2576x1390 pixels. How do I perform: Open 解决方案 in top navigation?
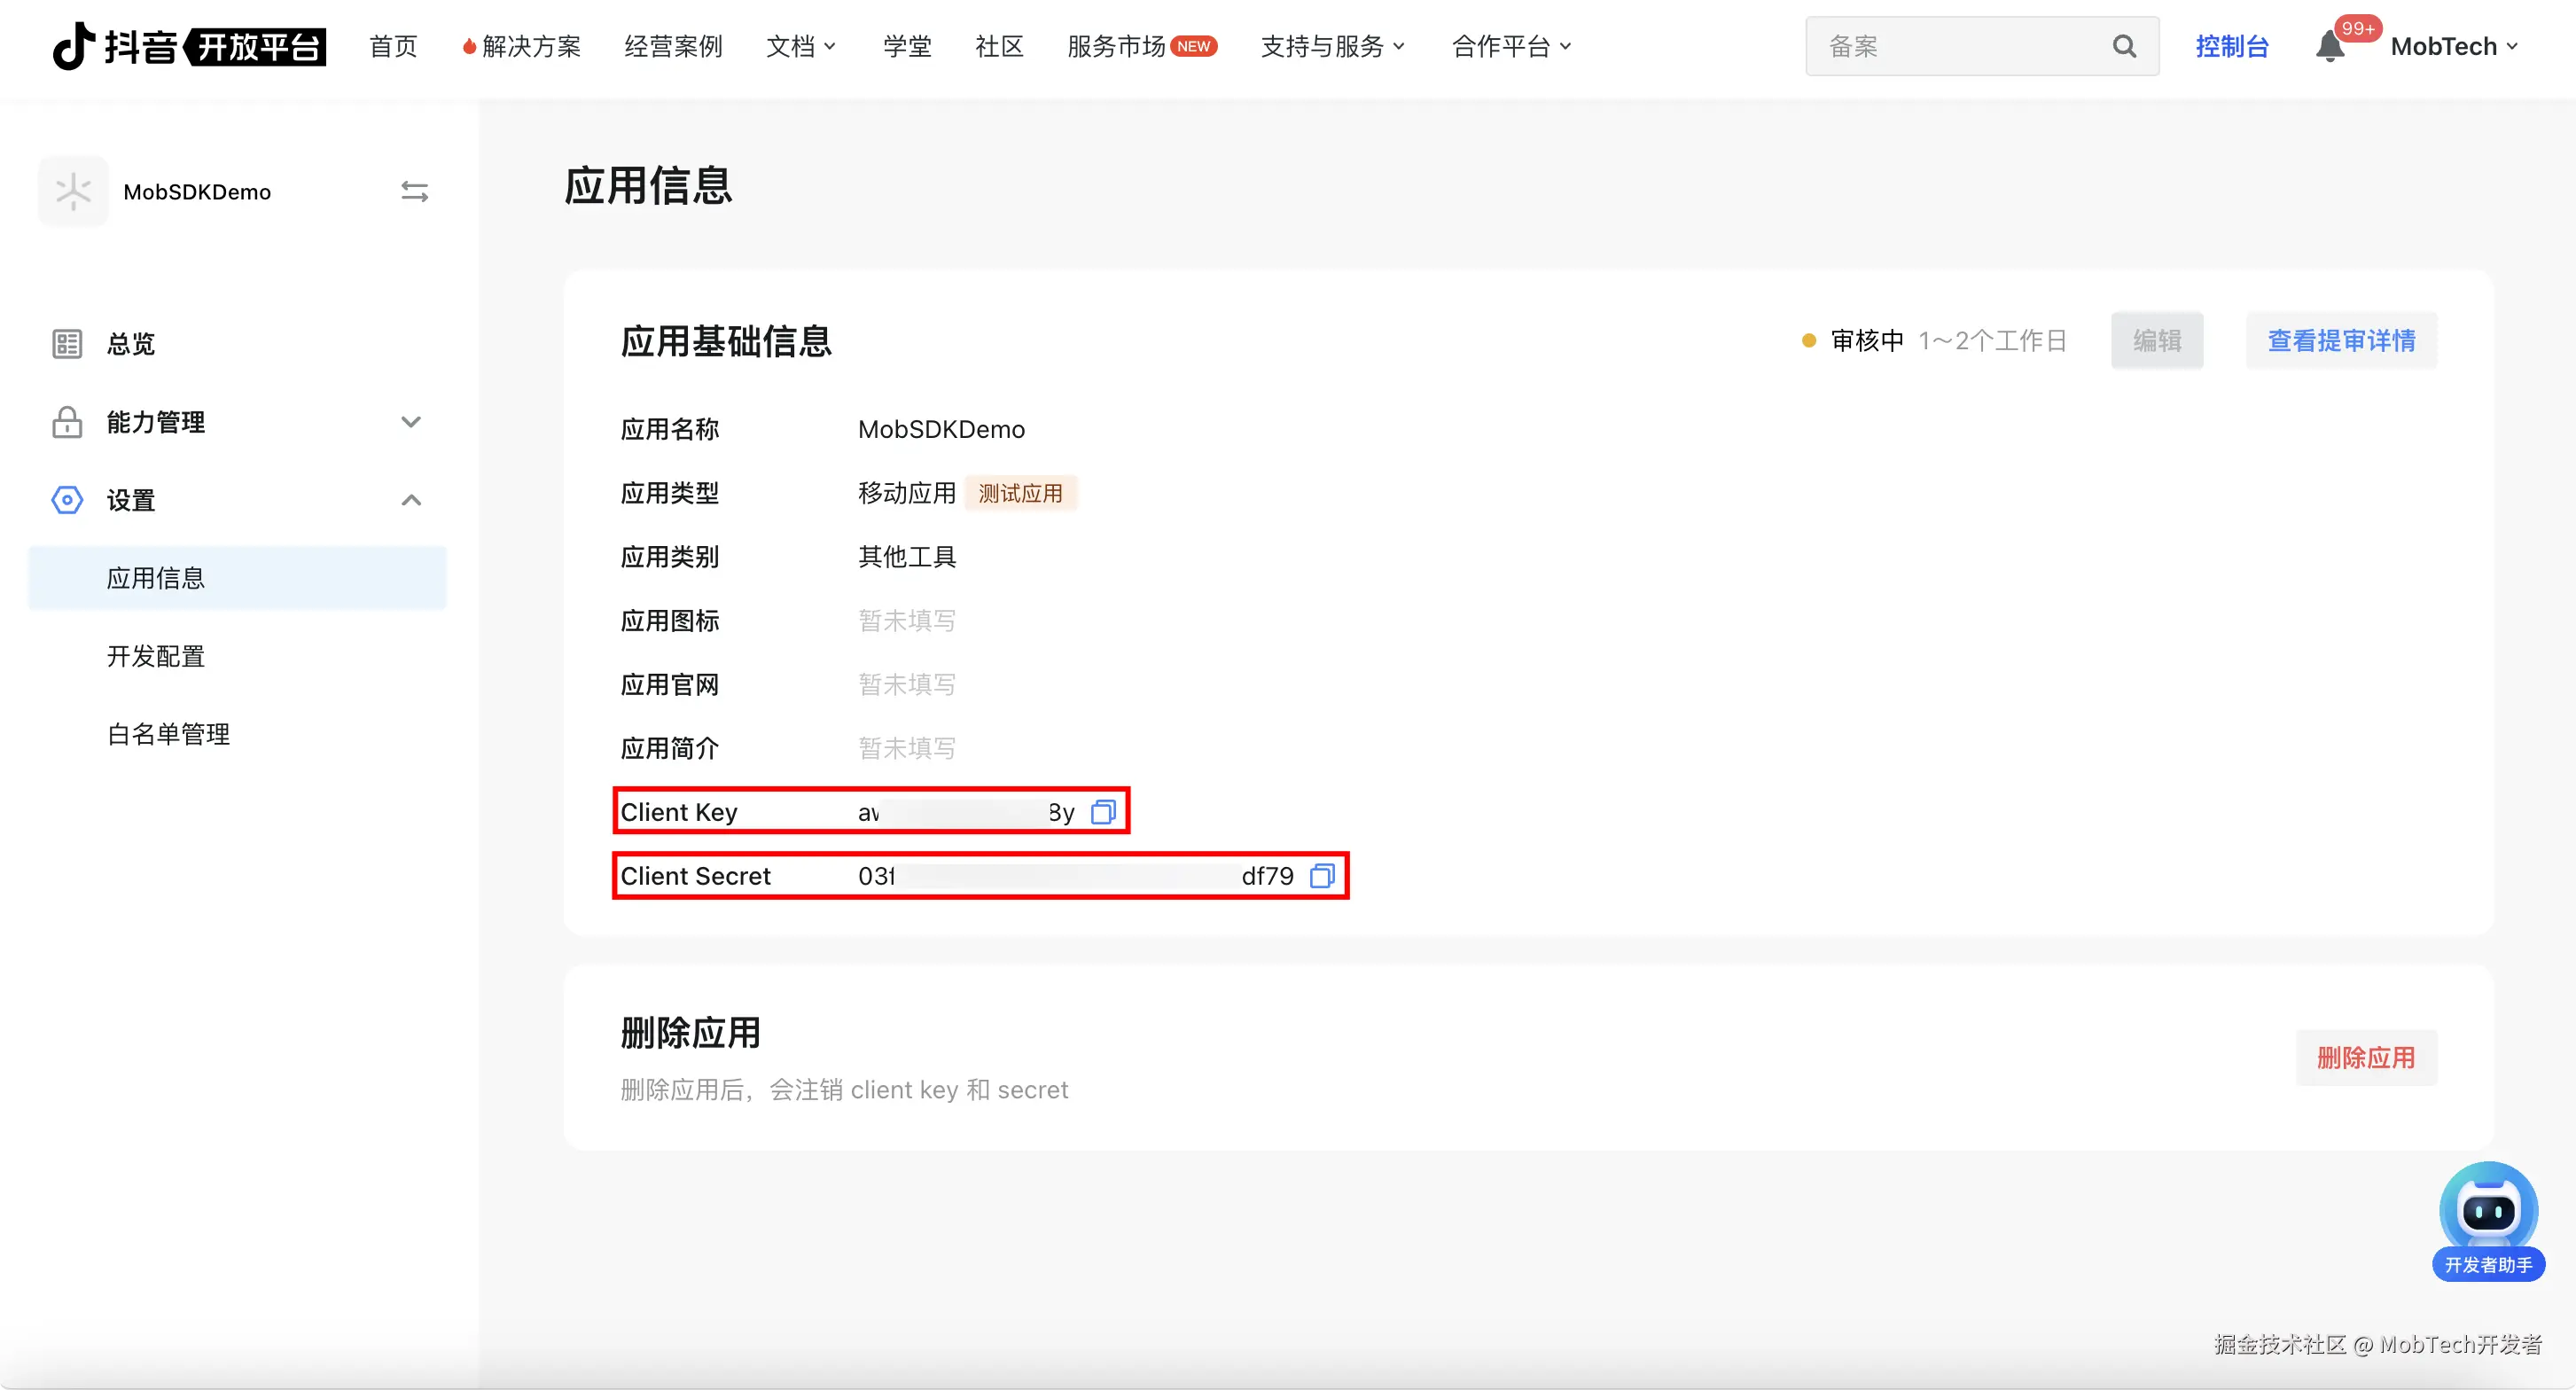tap(531, 46)
